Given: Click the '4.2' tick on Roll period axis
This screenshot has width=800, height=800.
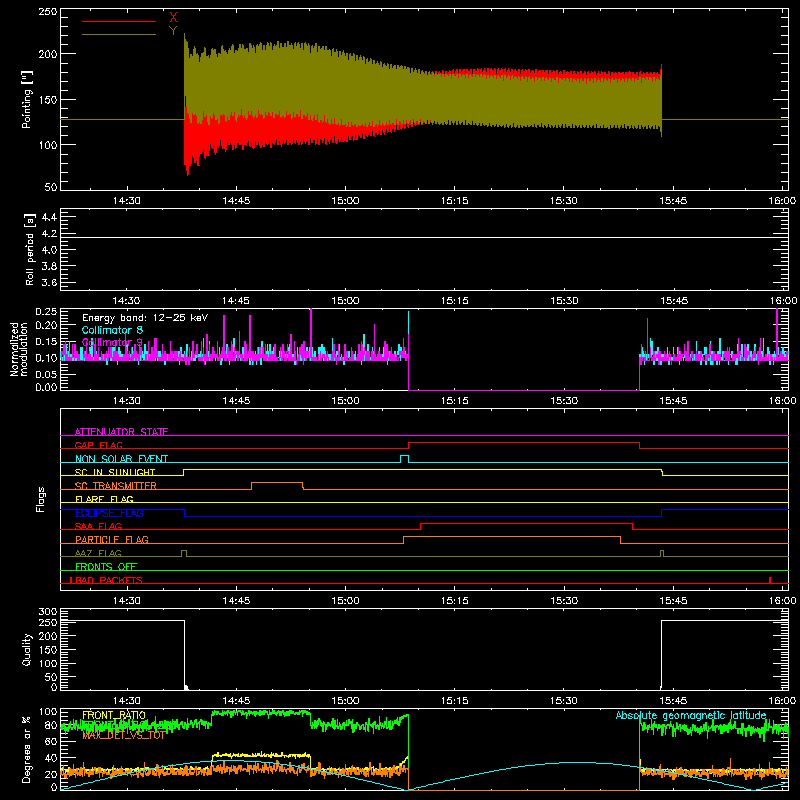Looking at the screenshot, I should (49, 234).
